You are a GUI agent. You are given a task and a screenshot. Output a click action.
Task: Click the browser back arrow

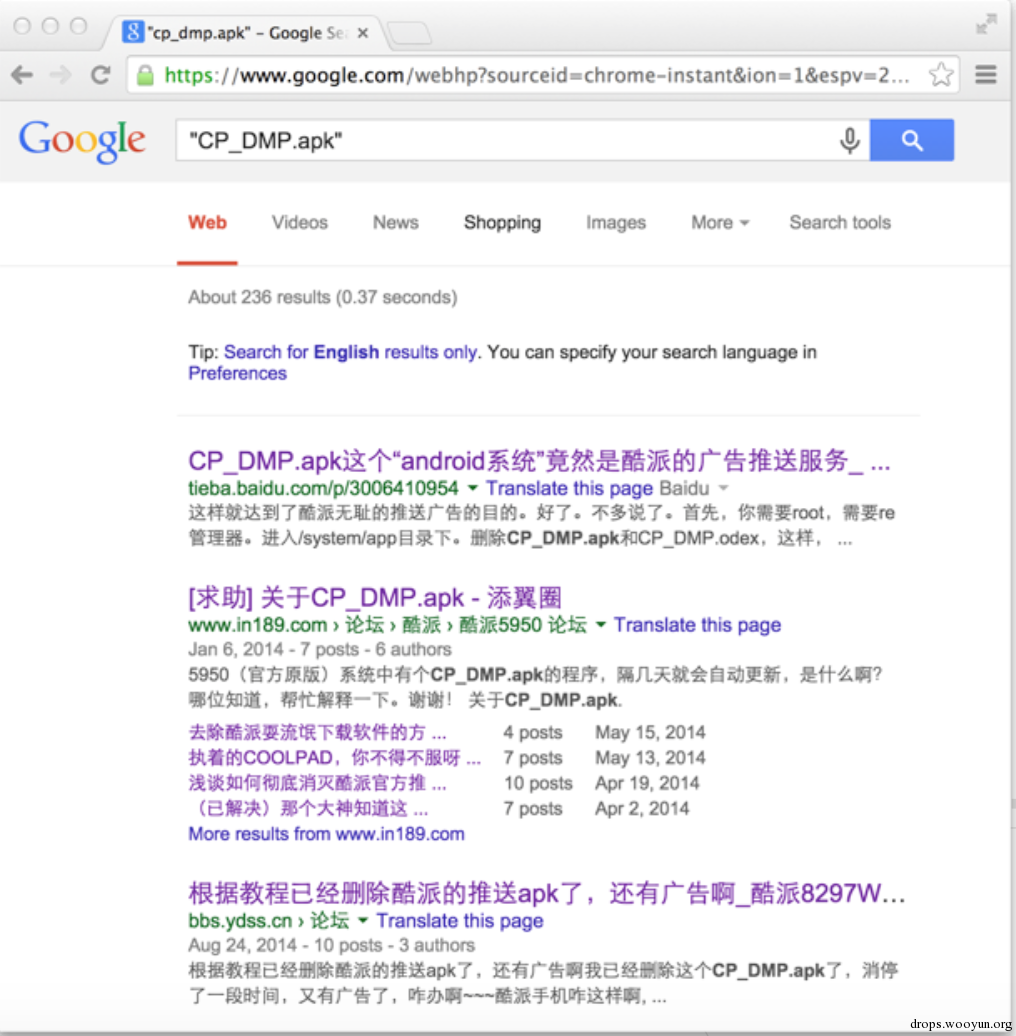coord(22,75)
